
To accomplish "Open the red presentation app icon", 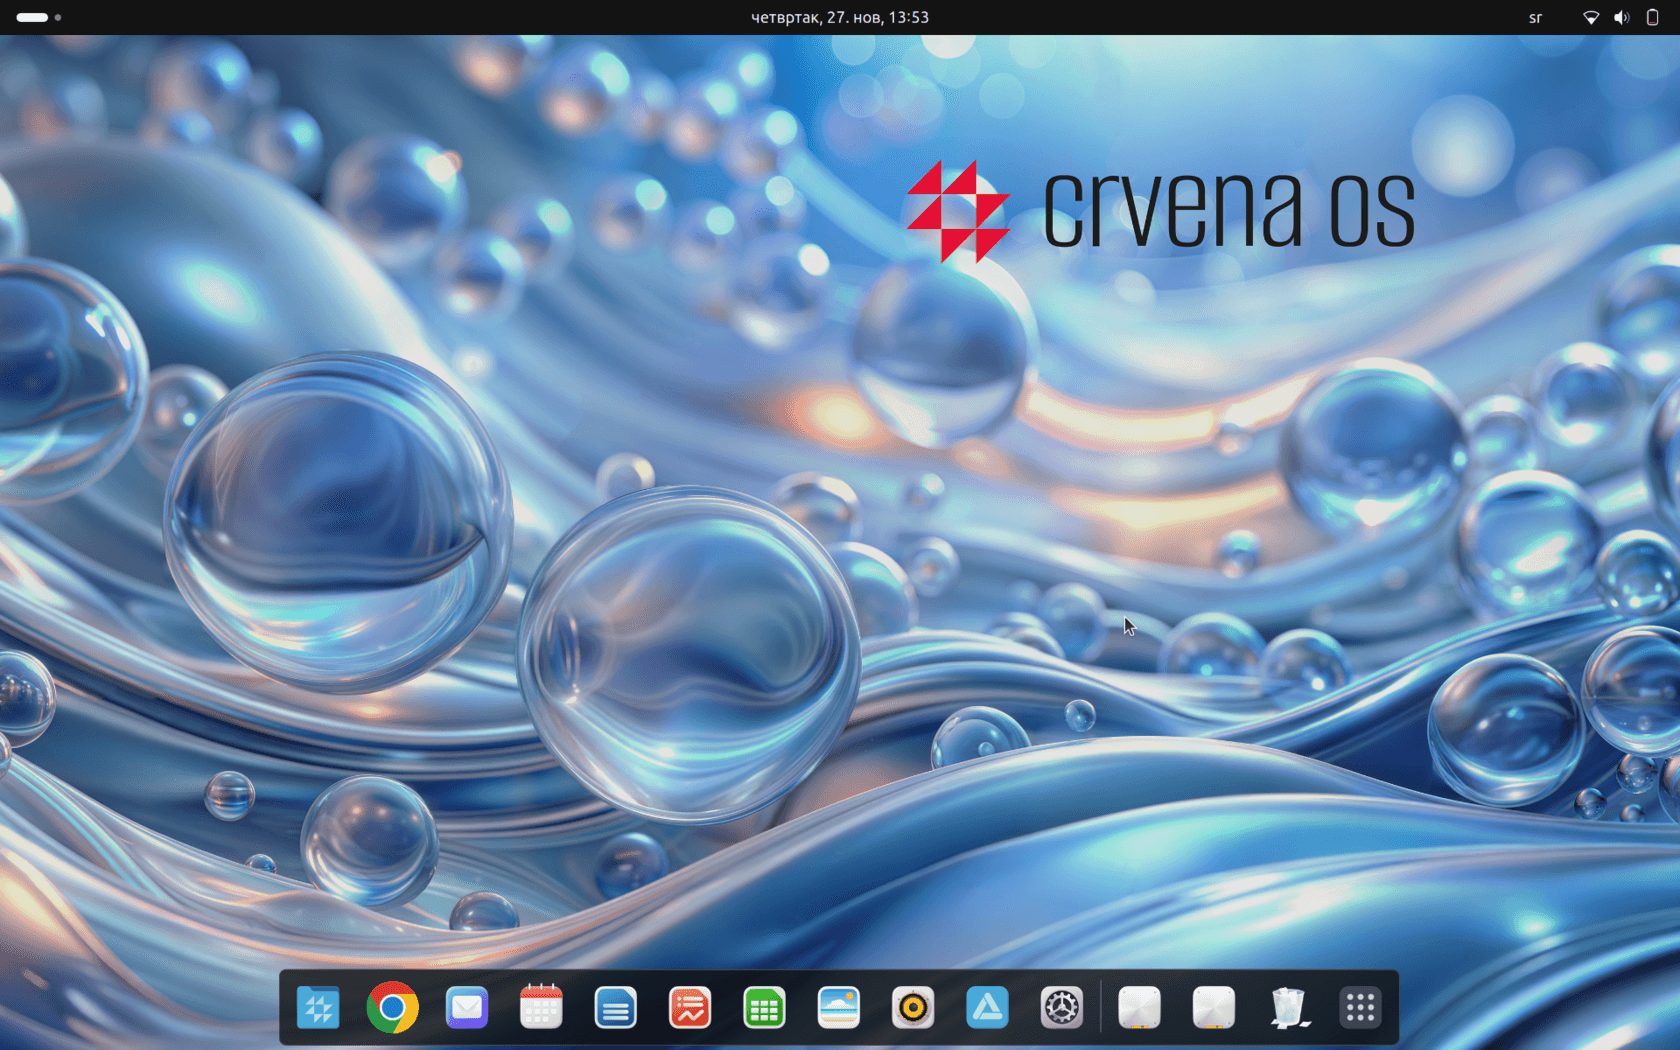I will tap(690, 1008).
